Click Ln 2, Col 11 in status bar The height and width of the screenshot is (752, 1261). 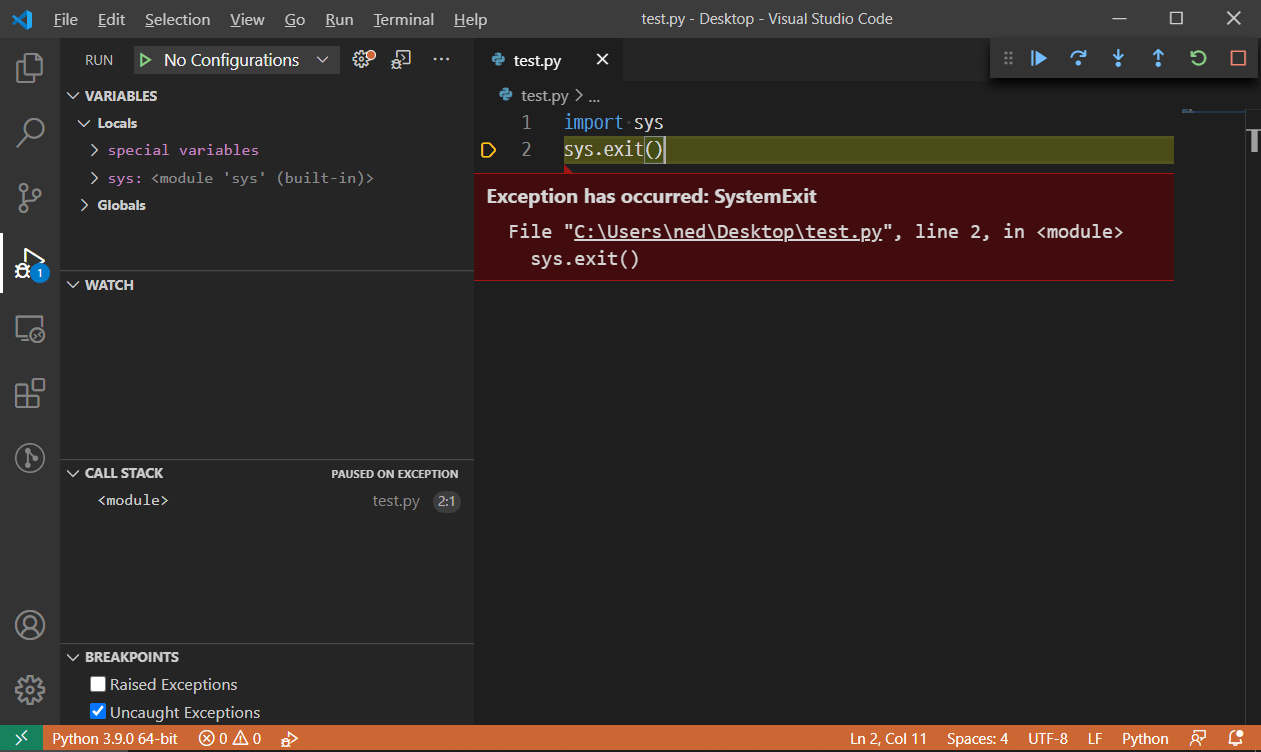click(x=888, y=739)
